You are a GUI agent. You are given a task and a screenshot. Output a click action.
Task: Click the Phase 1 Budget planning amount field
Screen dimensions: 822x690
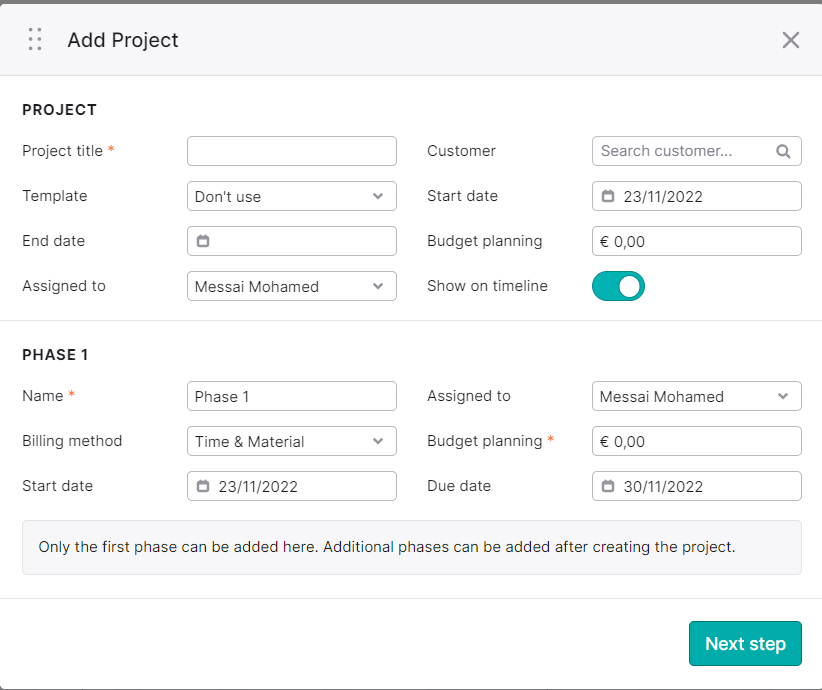(697, 441)
